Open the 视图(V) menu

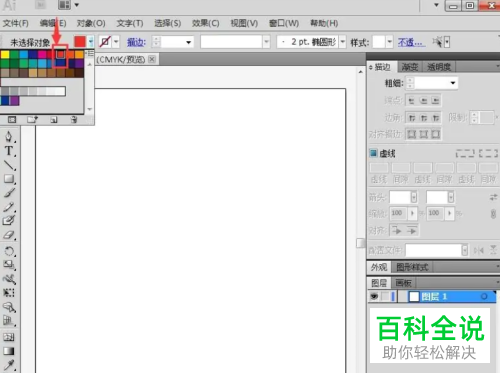[244, 23]
